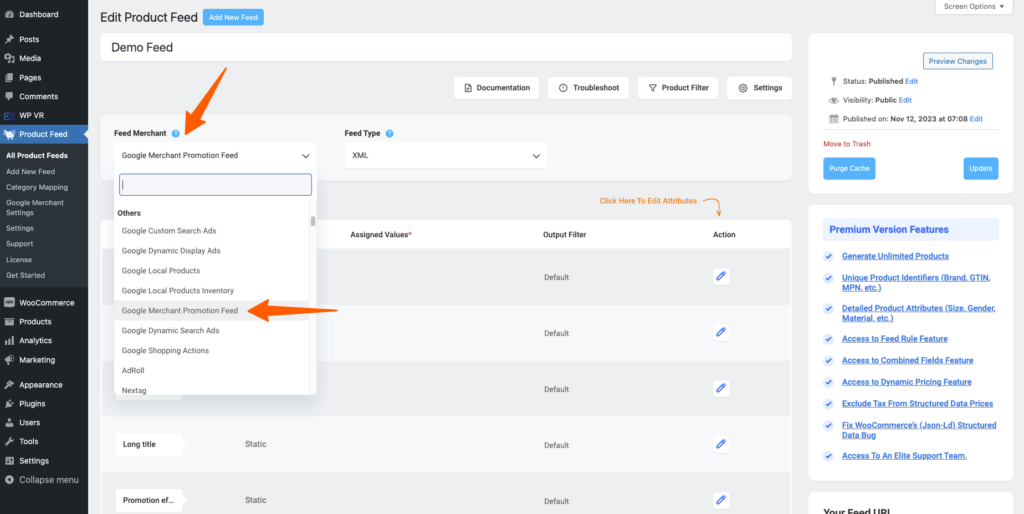Click the Comments bubble icon in sidebar
The height and width of the screenshot is (514, 1024).
(x=9, y=96)
